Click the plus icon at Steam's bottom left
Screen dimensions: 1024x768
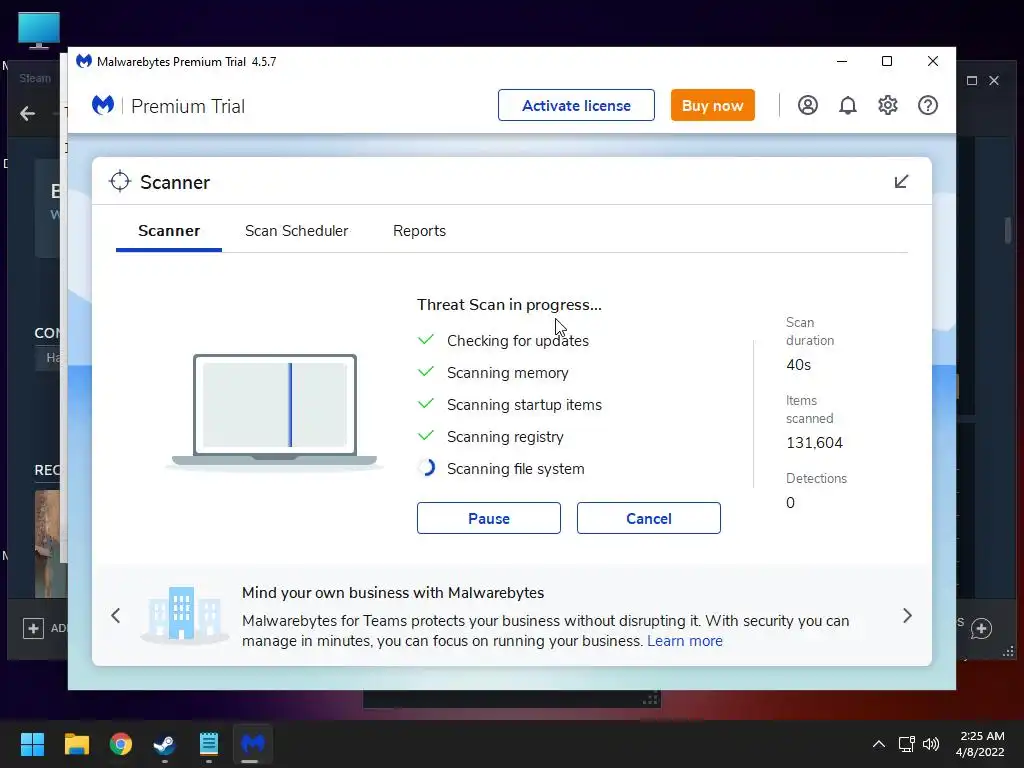click(33, 628)
